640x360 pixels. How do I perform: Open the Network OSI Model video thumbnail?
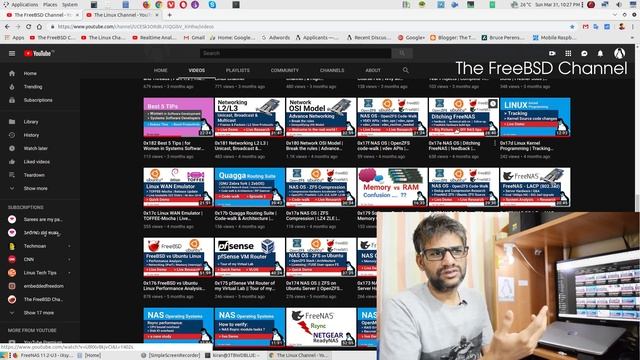[x=321, y=117]
